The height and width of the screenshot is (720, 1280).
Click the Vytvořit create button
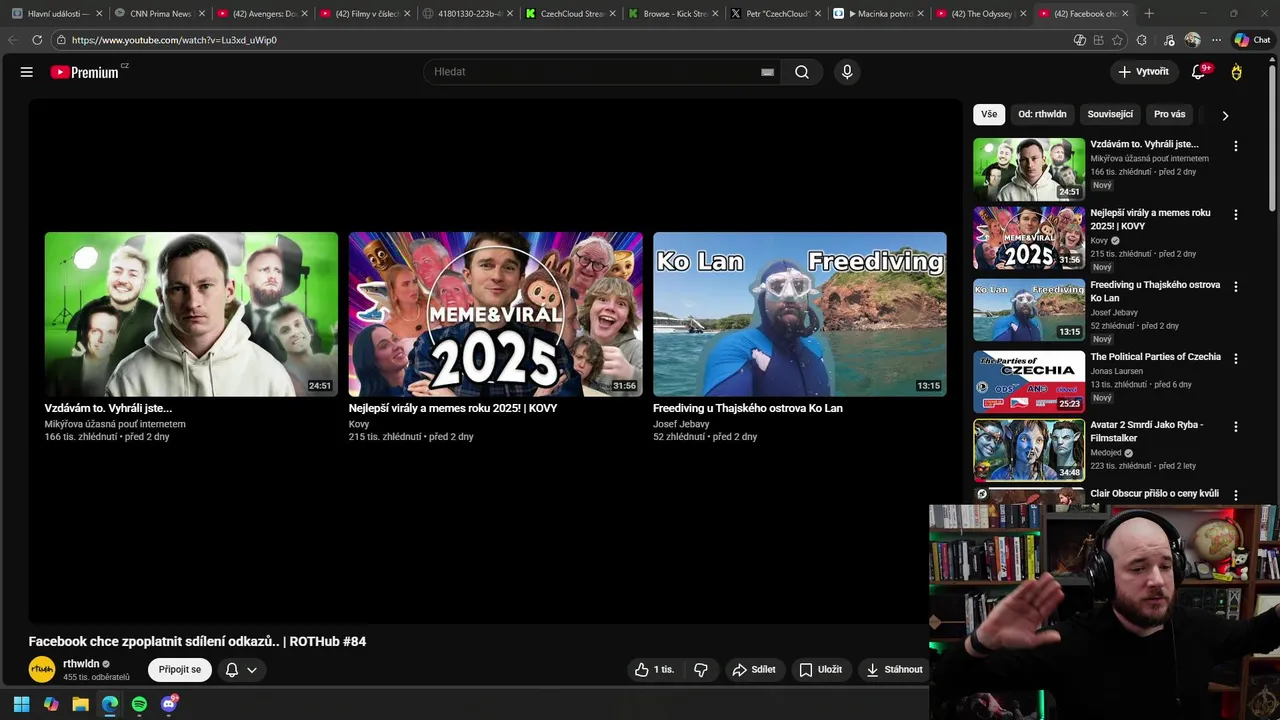point(1144,72)
